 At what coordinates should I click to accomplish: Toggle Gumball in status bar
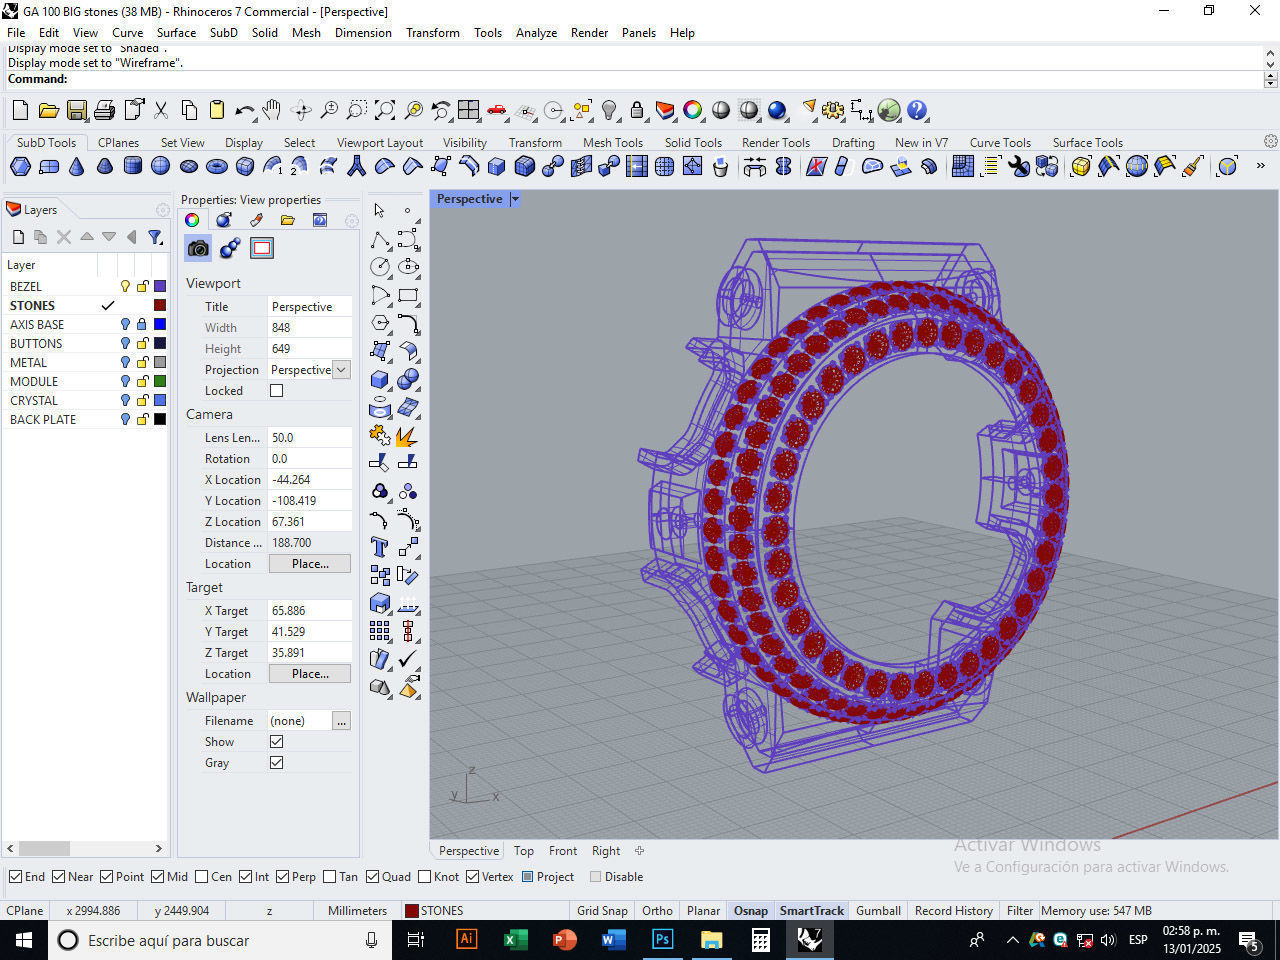pos(878,911)
